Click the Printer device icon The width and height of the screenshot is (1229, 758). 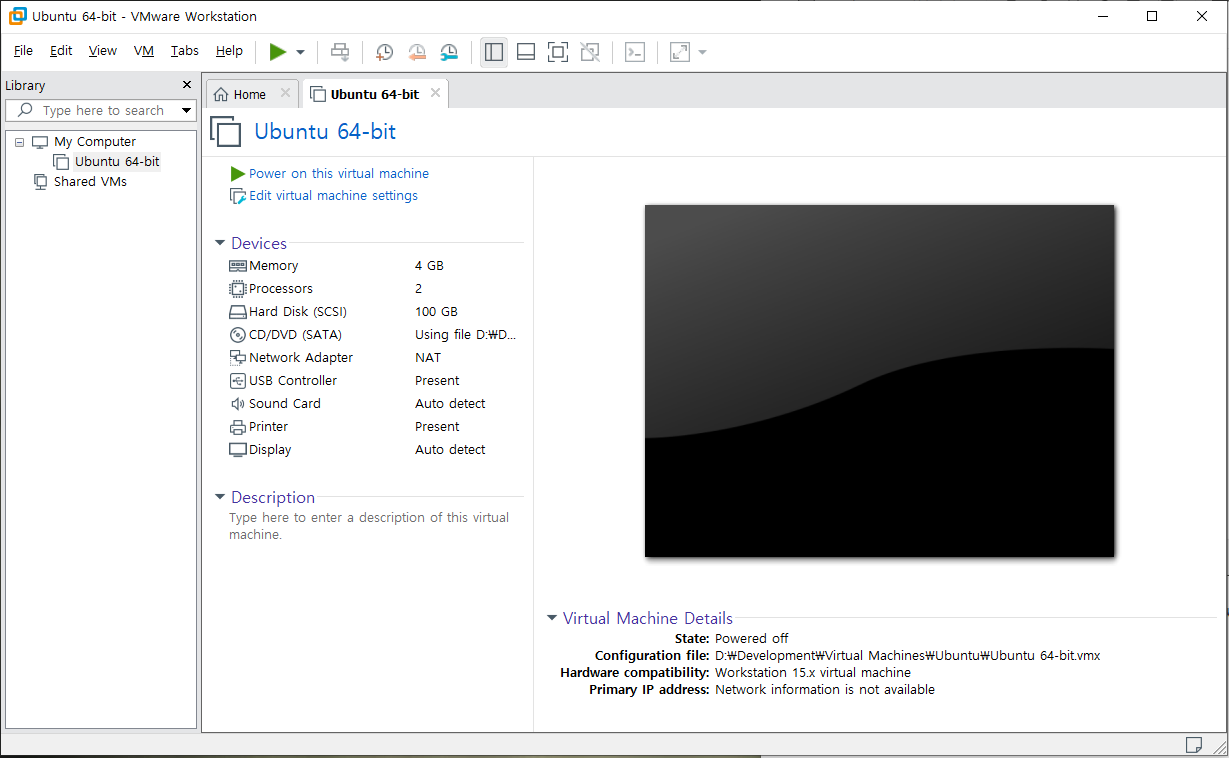238,427
